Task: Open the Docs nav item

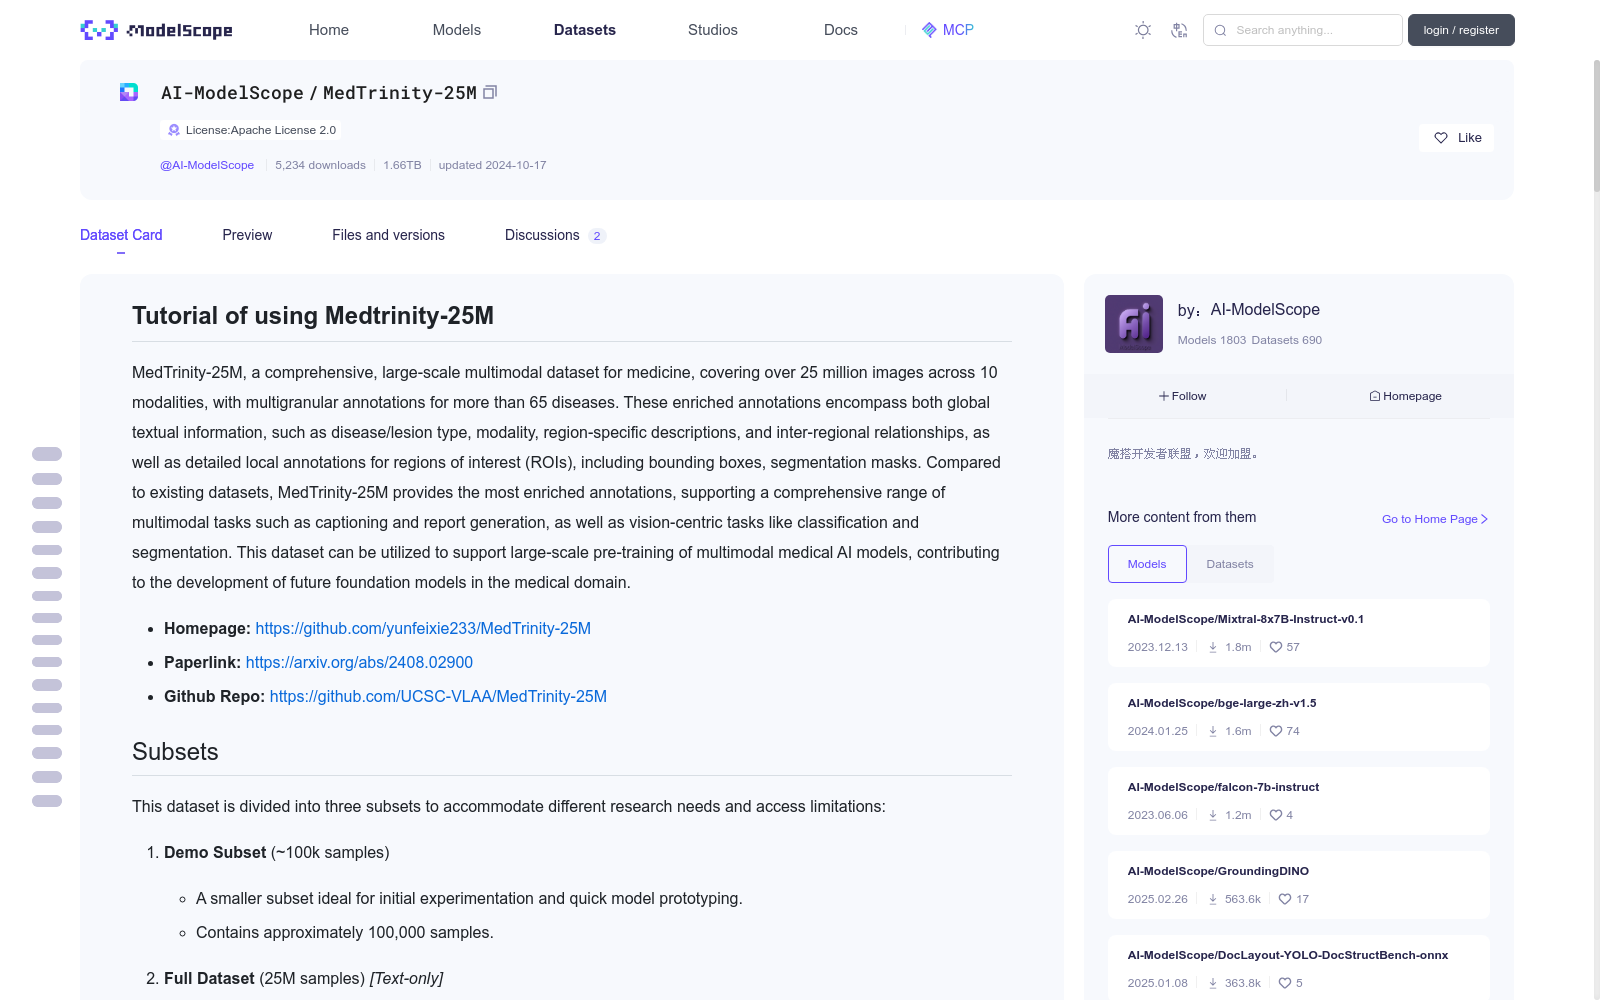Action: coord(841,30)
